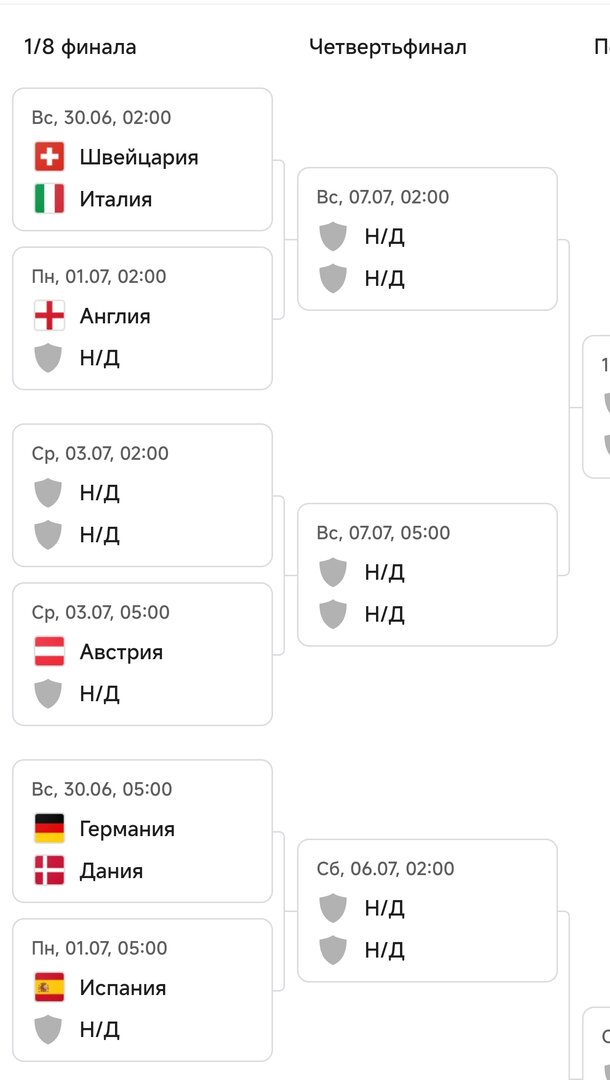Image resolution: width=610 pixels, height=1080 pixels.
Task: Click the Austria flag icon
Action: [49, 652]
